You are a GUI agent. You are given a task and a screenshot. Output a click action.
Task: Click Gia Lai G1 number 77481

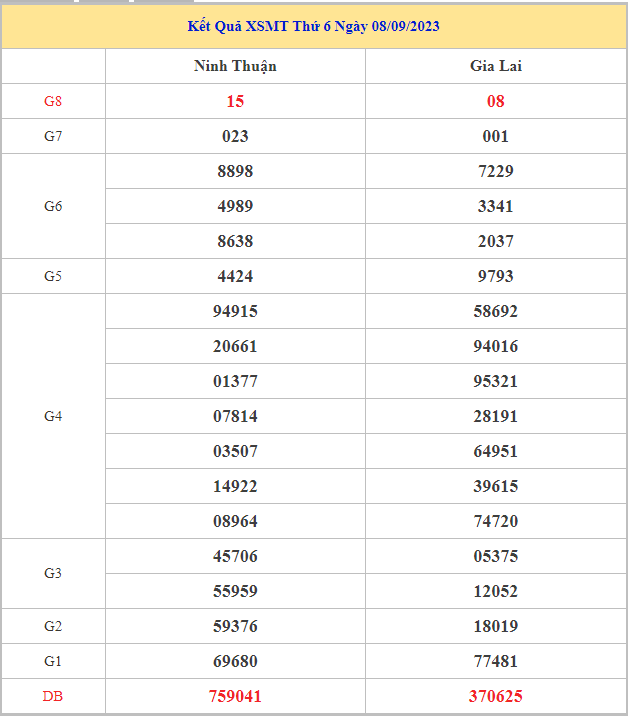click(x=495, y=661)
